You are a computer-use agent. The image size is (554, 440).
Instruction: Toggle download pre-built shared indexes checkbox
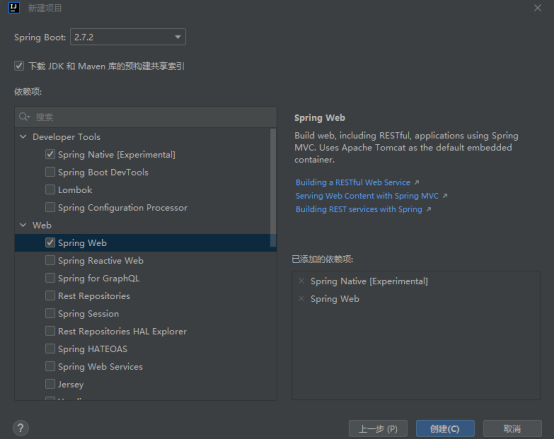(19, 66)
